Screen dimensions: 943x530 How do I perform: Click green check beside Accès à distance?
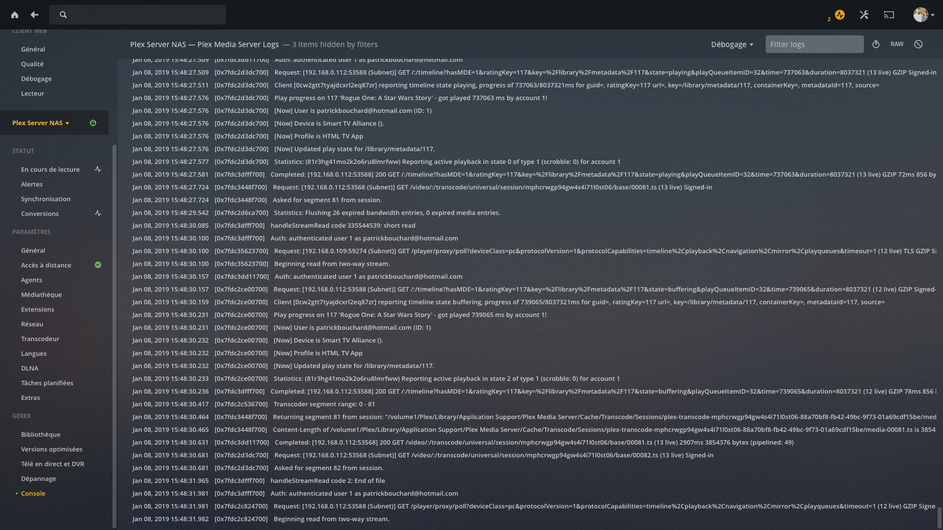[97, 265]
